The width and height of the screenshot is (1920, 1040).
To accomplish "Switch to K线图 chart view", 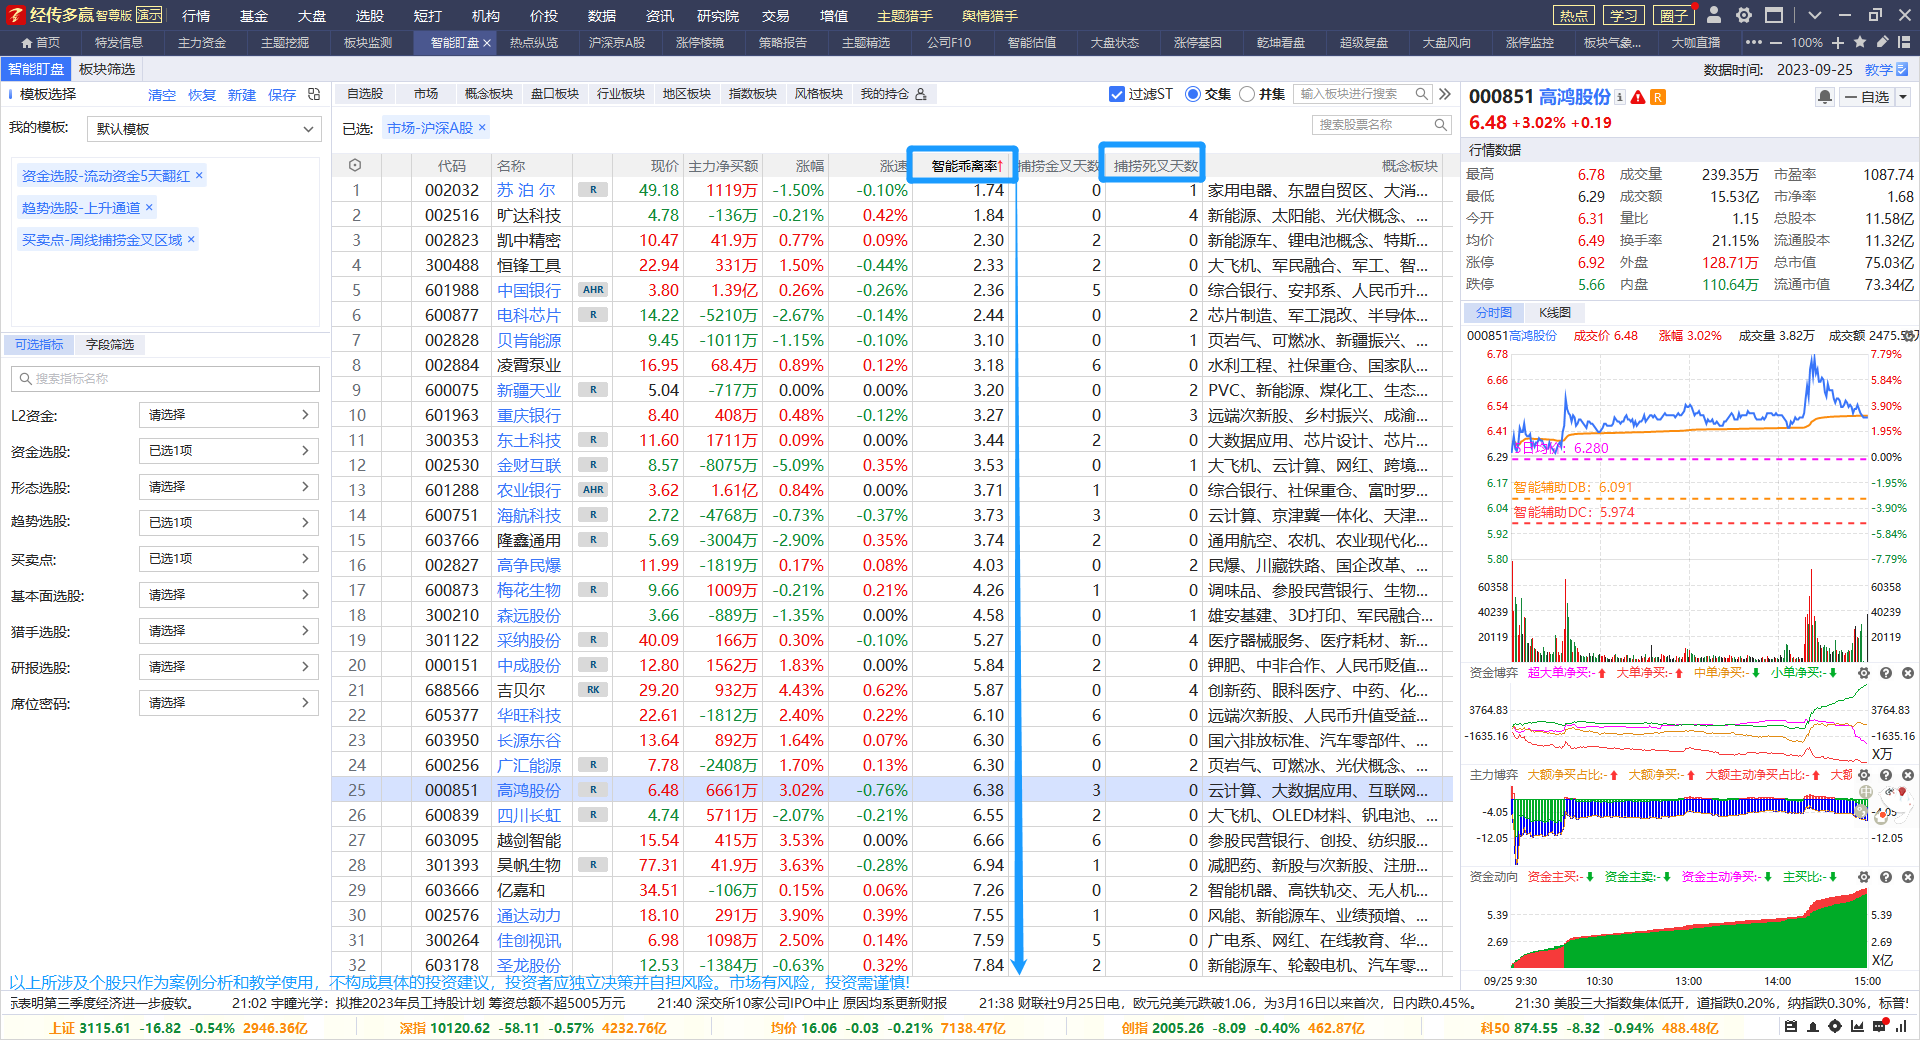I will pyautogui.click(x=1555, y=313).
